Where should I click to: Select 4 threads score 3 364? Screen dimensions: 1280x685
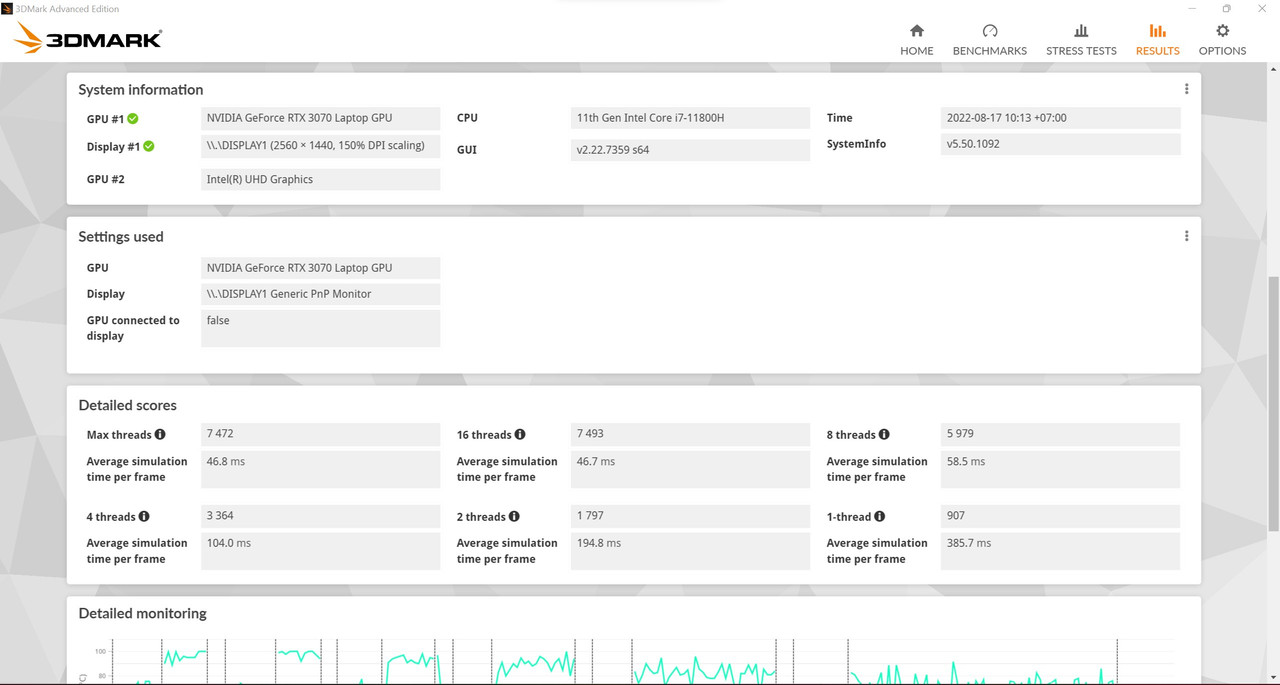(x=320, y=516)
